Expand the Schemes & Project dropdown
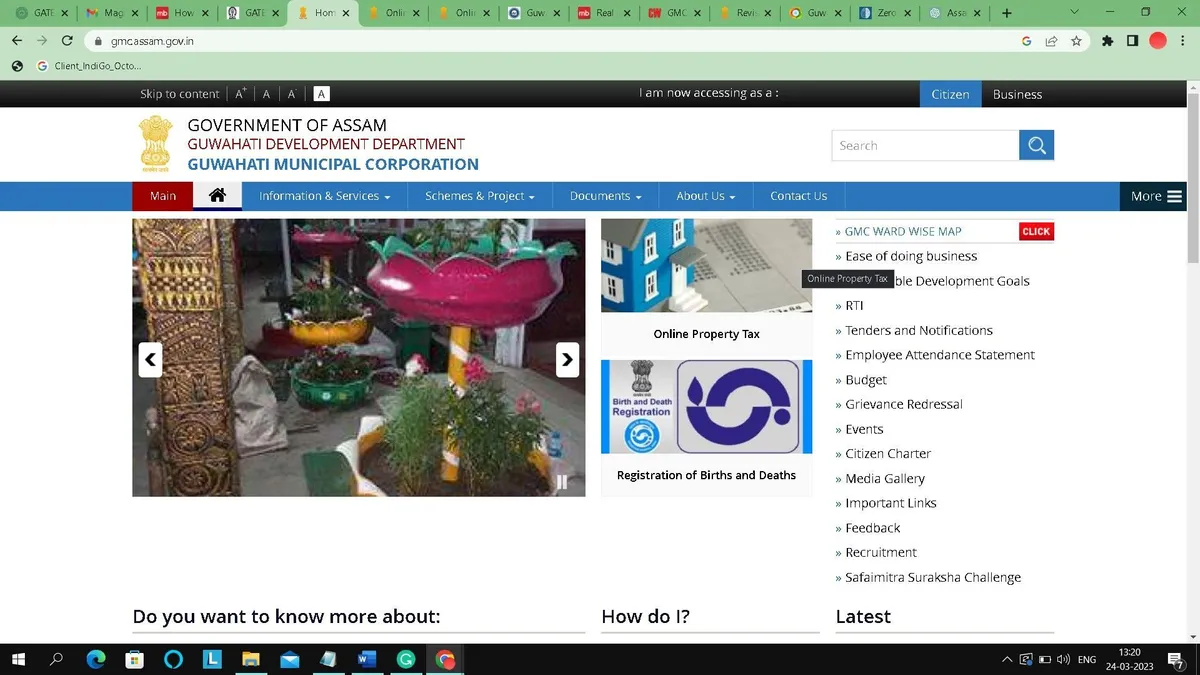This screenshot has width=1200, height=675. tap(480, 196)
